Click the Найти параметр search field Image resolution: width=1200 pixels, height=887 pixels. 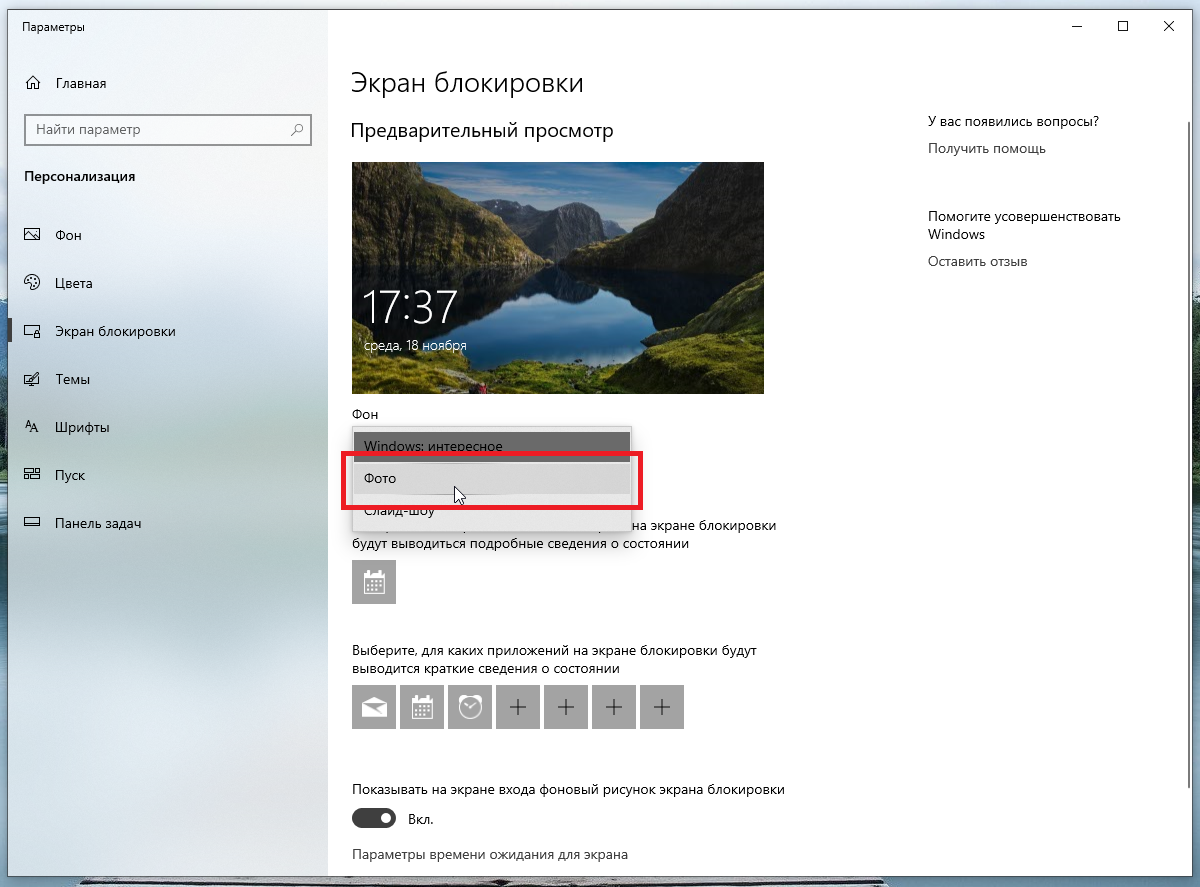[168, 130]
